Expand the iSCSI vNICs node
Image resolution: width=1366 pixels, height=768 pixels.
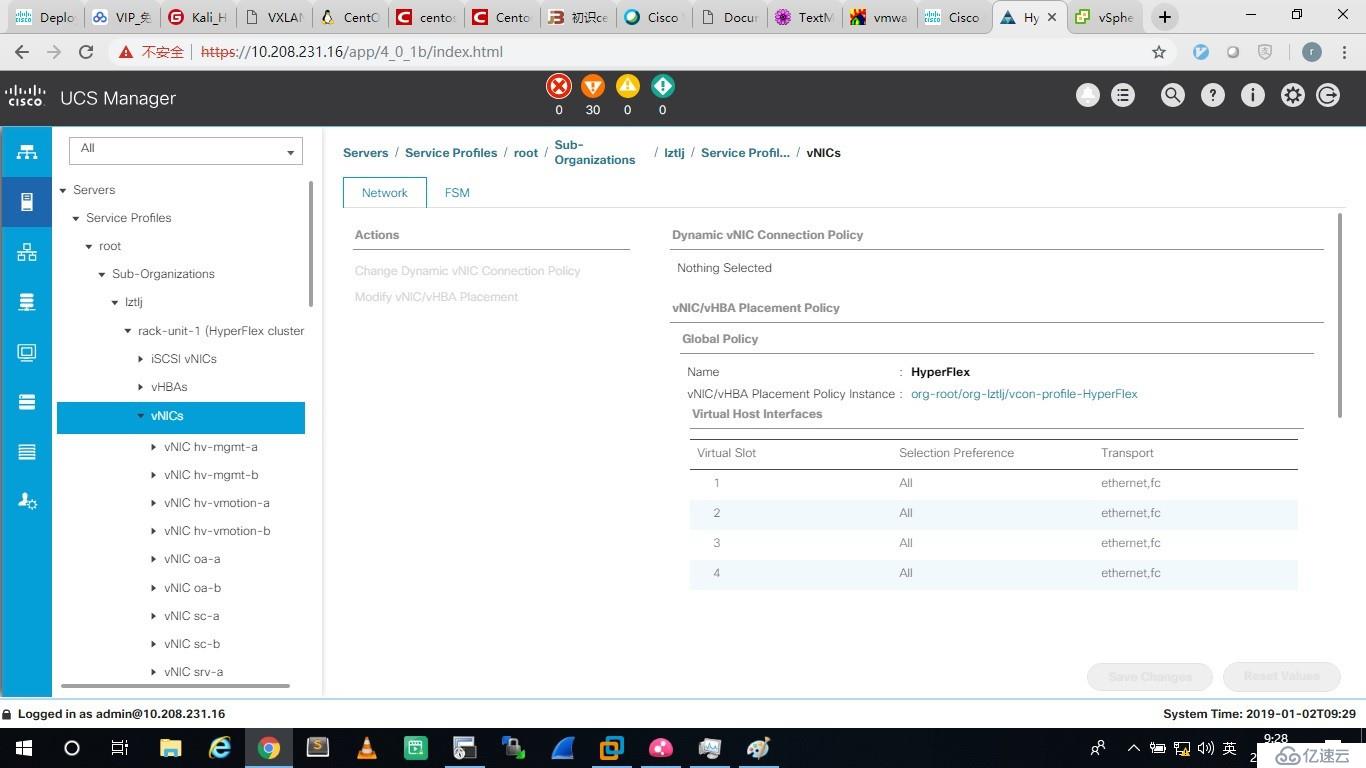[x=141, y=359]
